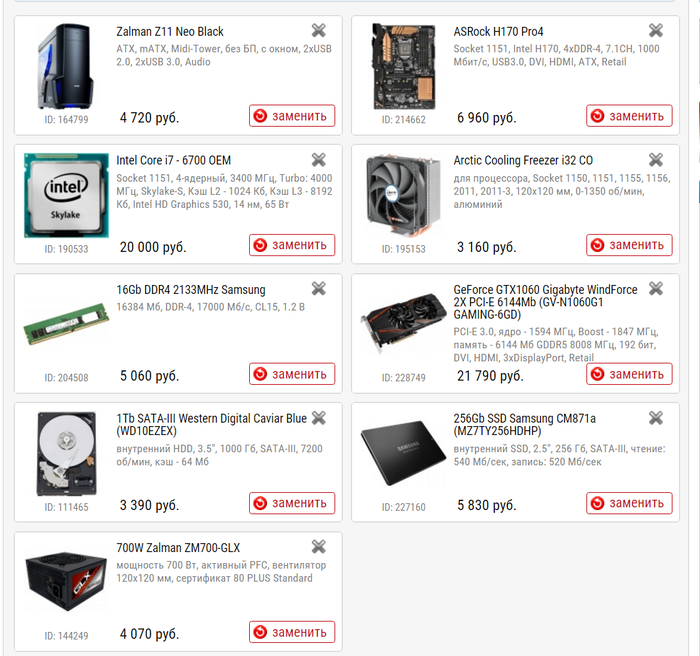Open Intel Skylake processor thumbnail
Viewport: 700px width, 656px height.
tap(66, 195)
